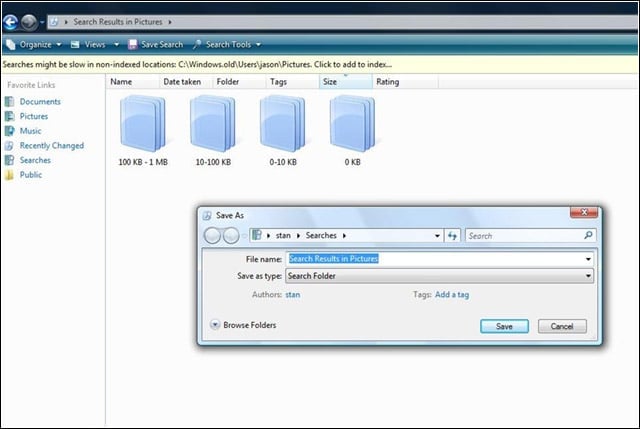
Task: Close the Save As dialog
Action: coord(584,212)
